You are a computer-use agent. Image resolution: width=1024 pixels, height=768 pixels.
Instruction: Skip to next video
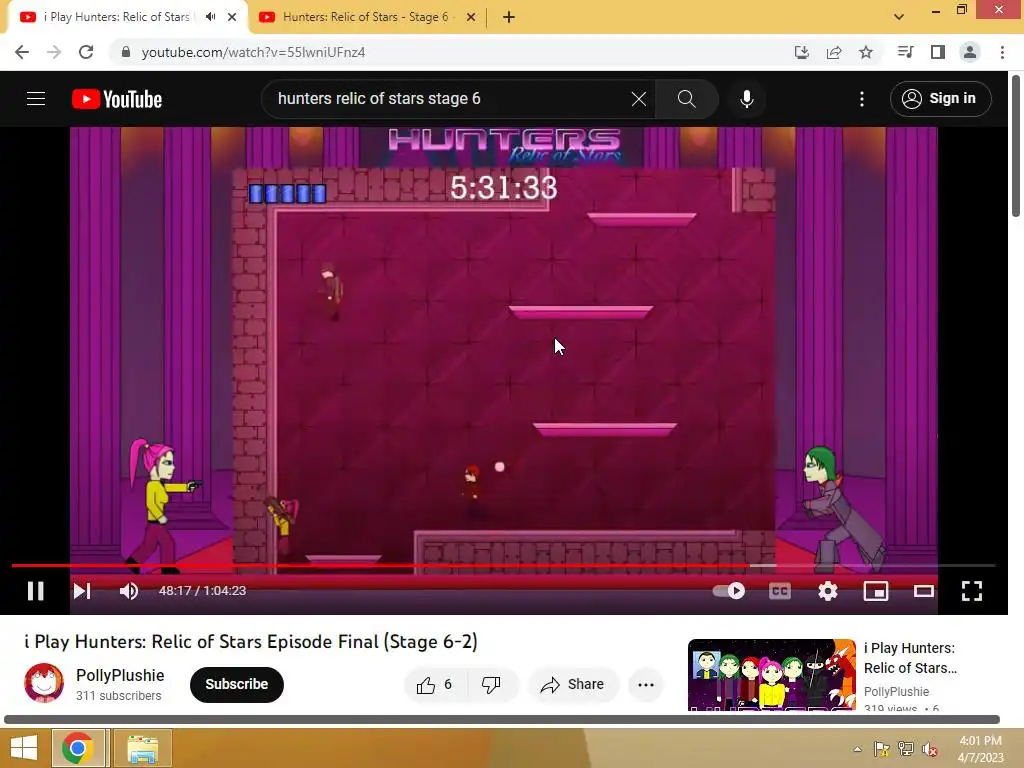(x=82, y=591)
